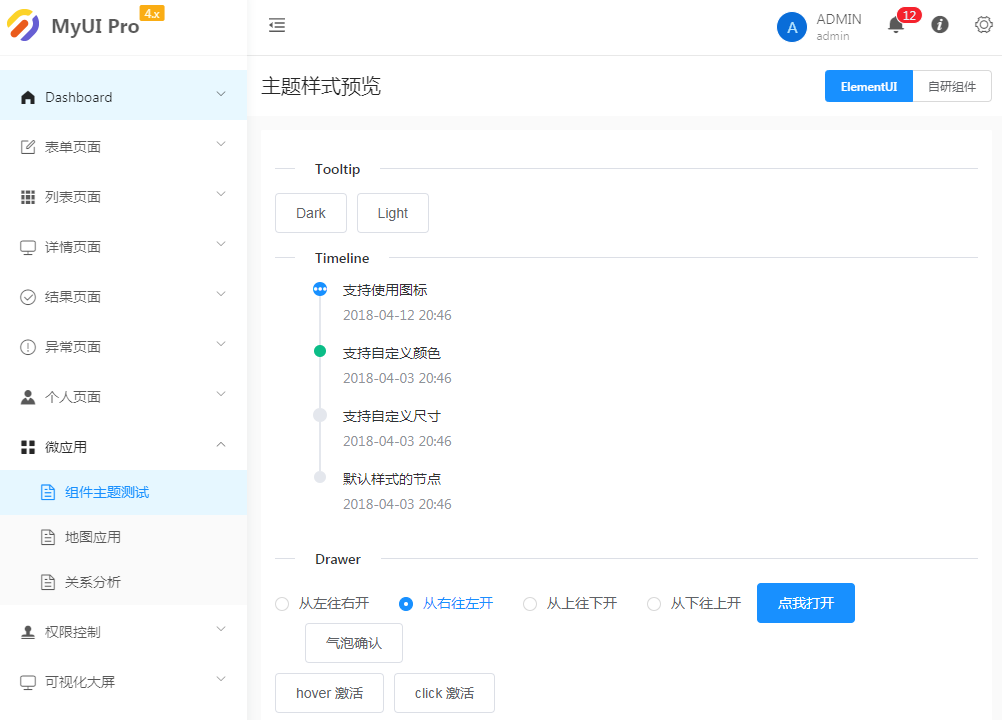Collapse the sidebar with the menu fold icon
This screenshot has width=1002, height=720.
(277, 26)
